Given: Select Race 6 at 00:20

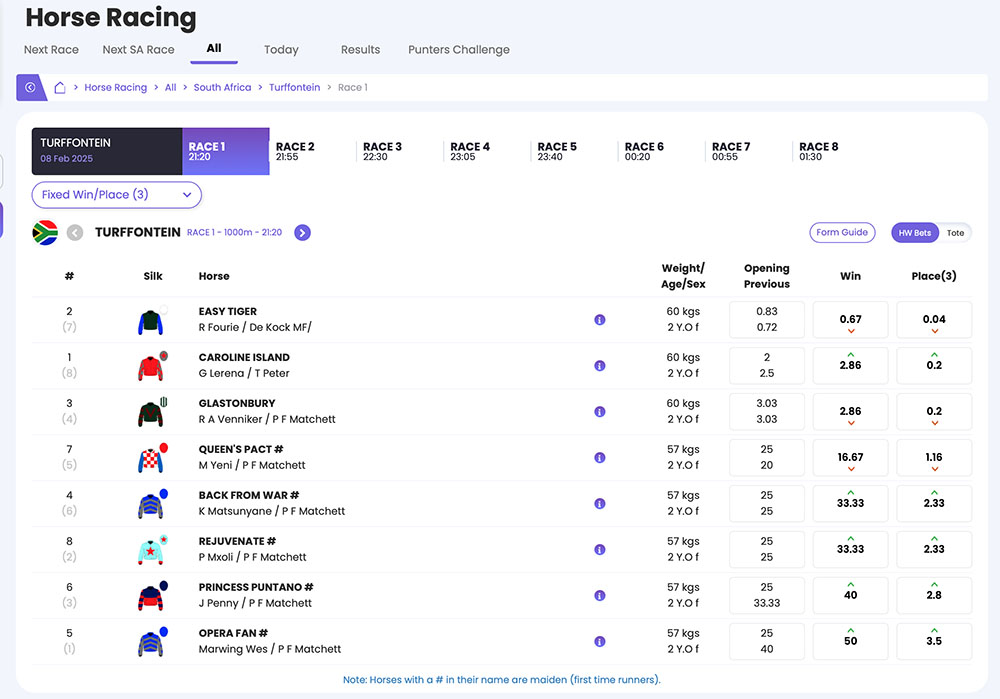Looking at the screenshot, I should point(644,151).
